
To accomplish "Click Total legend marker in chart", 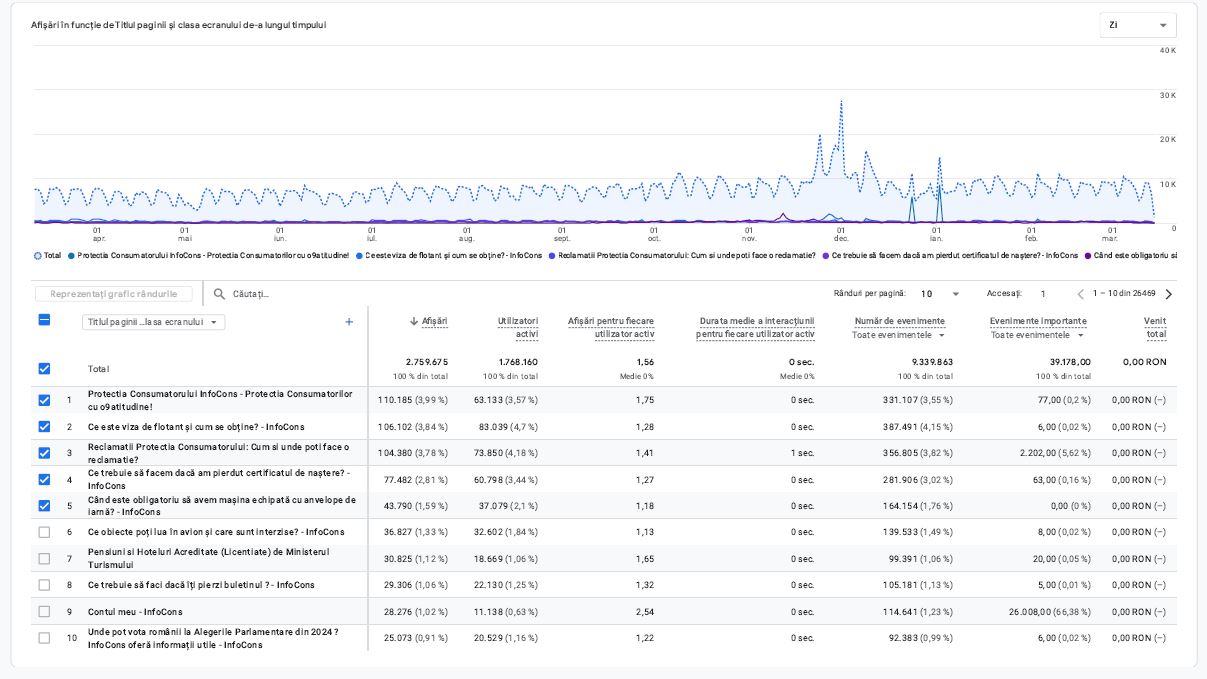I will coord(38,256).
